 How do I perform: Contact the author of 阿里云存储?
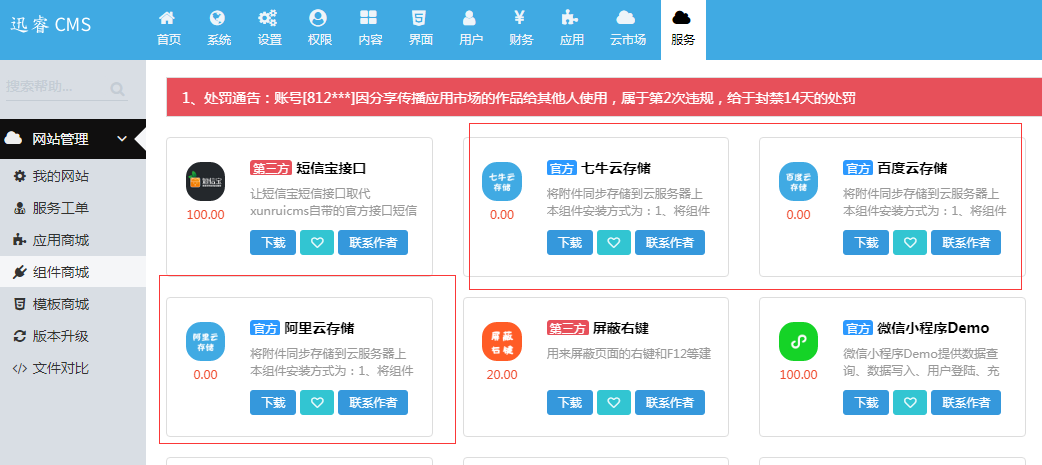pyautogui.click(x=373, y=403)
